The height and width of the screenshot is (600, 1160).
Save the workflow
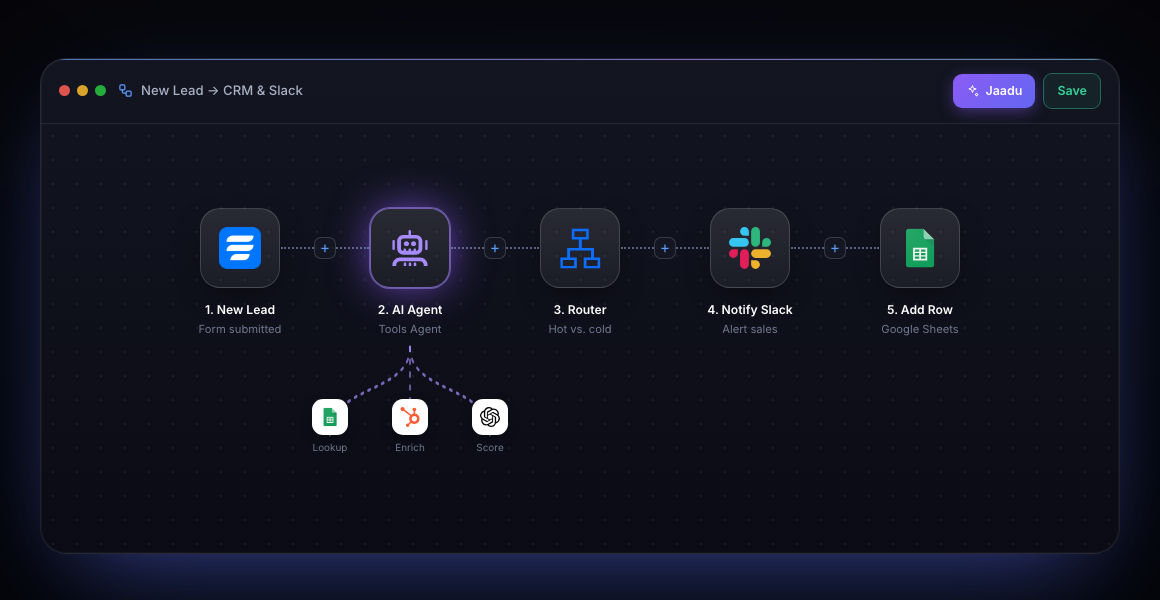click(1072, 91)
